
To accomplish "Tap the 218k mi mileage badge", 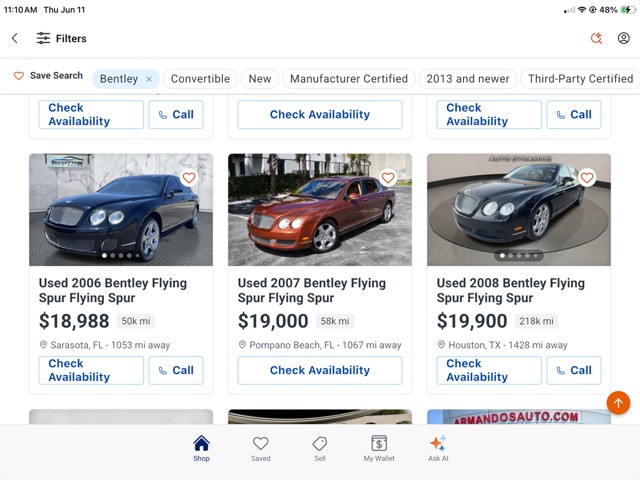I will pos(536,321).
